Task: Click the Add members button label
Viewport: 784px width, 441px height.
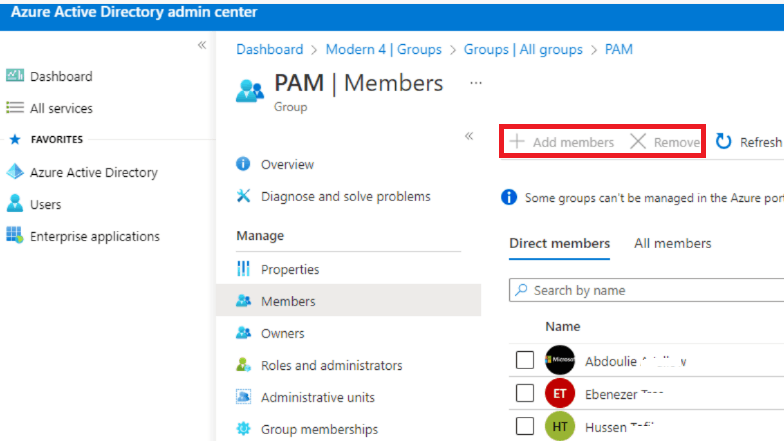Action: pos(573,142)
